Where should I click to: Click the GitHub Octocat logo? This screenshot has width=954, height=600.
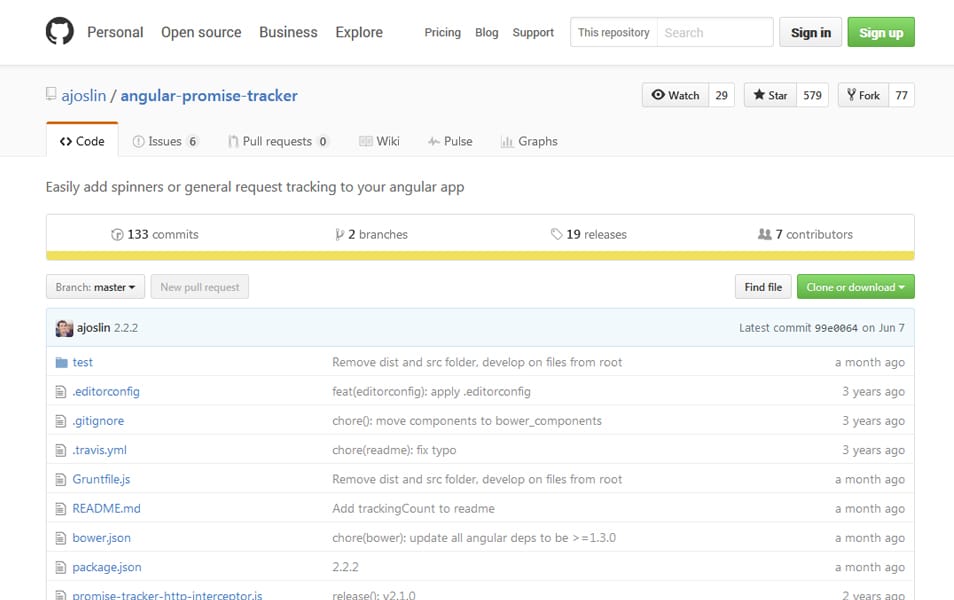(x=60, y=31)
